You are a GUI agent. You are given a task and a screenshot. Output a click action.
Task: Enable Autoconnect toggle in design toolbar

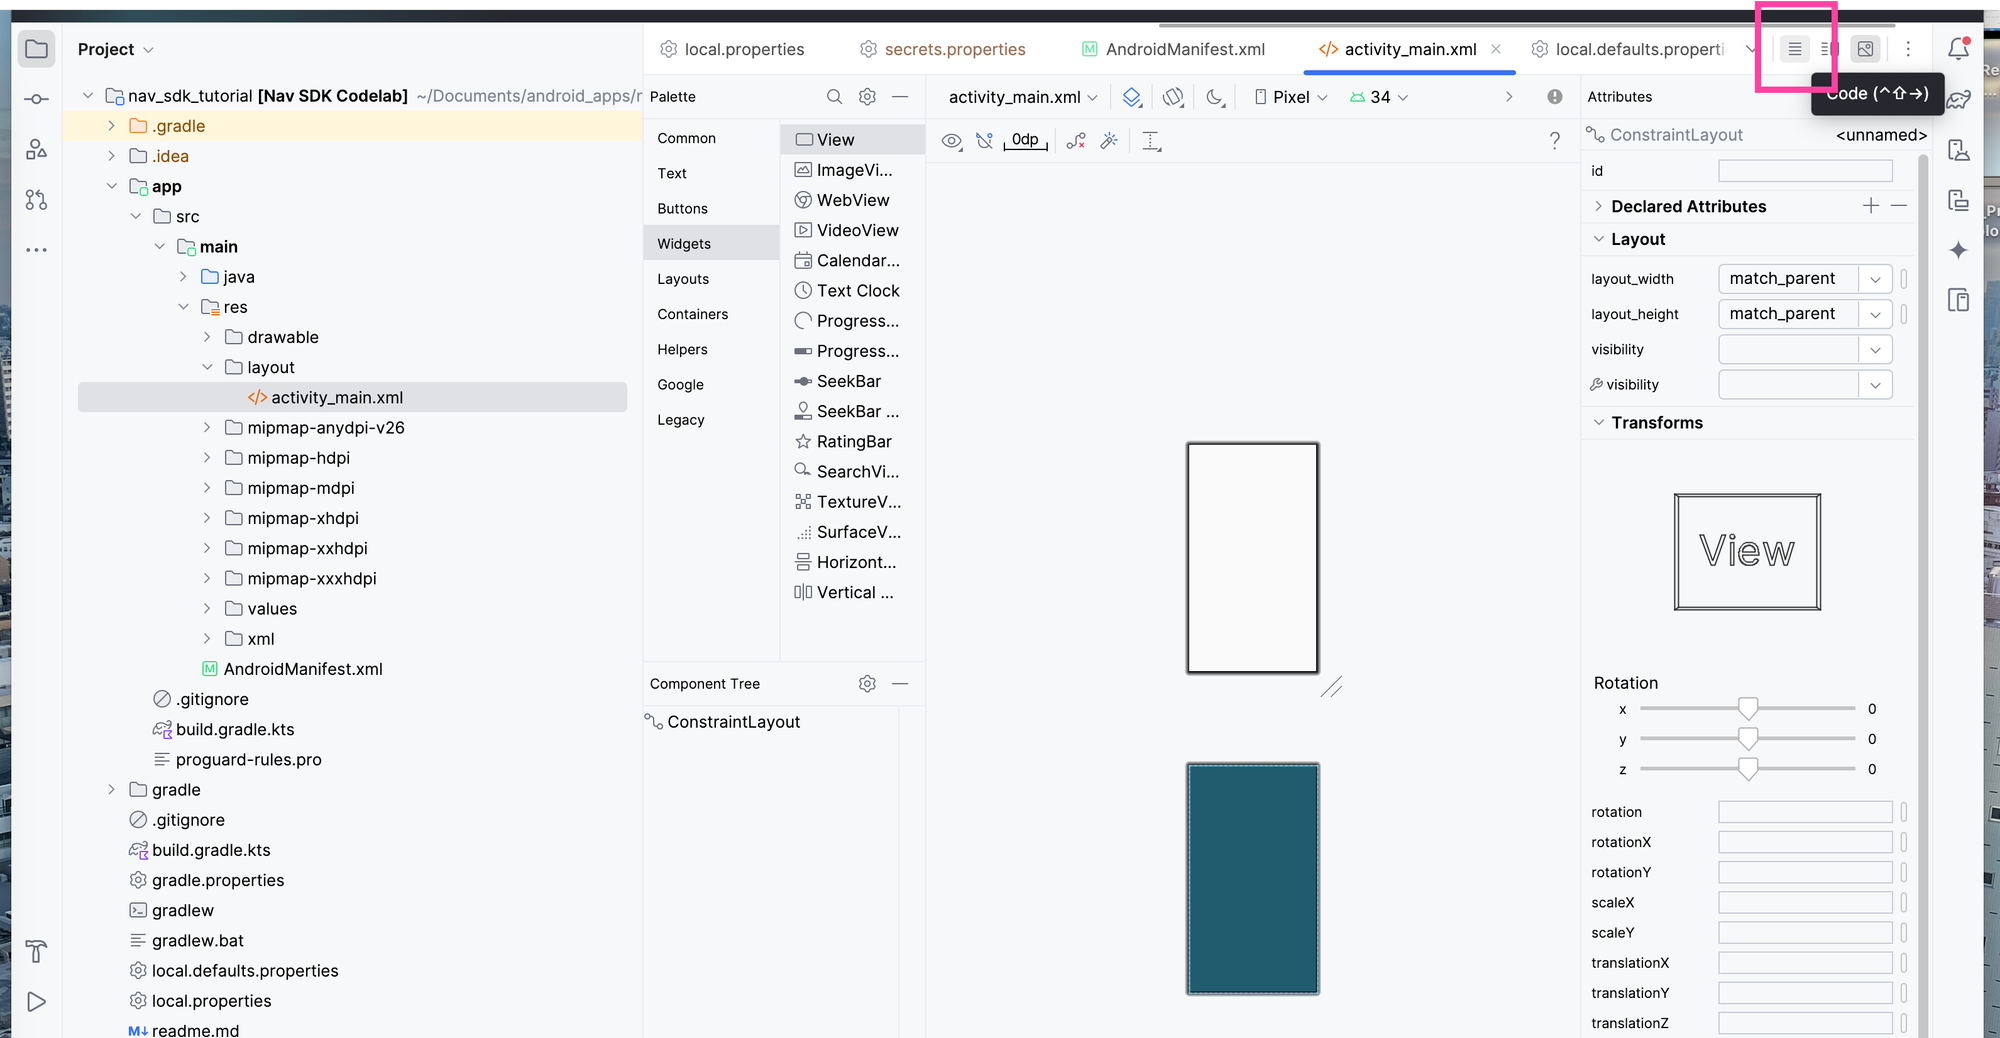[x=984, y=141]
